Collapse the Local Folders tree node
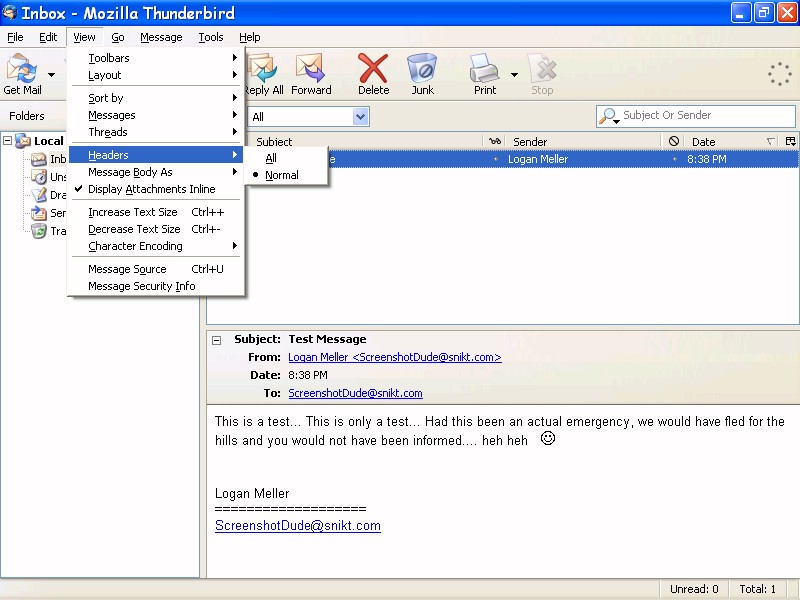 pos(8,140)
